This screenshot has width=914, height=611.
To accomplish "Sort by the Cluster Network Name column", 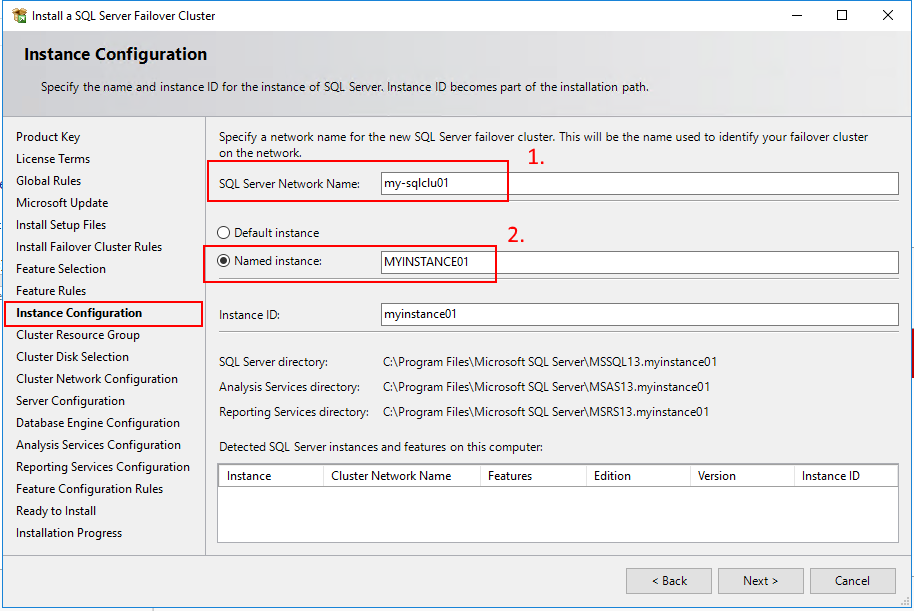I will point(402,476).
